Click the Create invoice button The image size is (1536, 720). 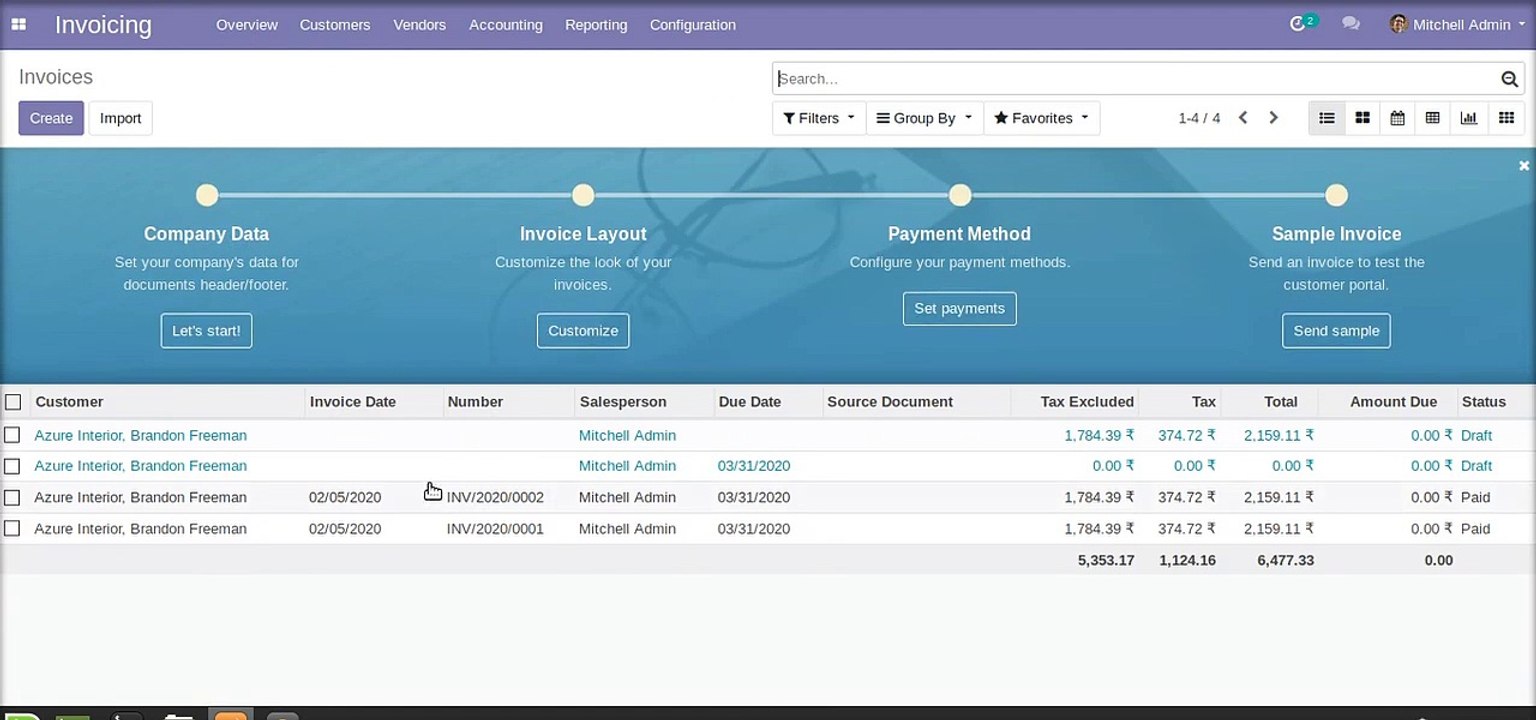[51, 118]
